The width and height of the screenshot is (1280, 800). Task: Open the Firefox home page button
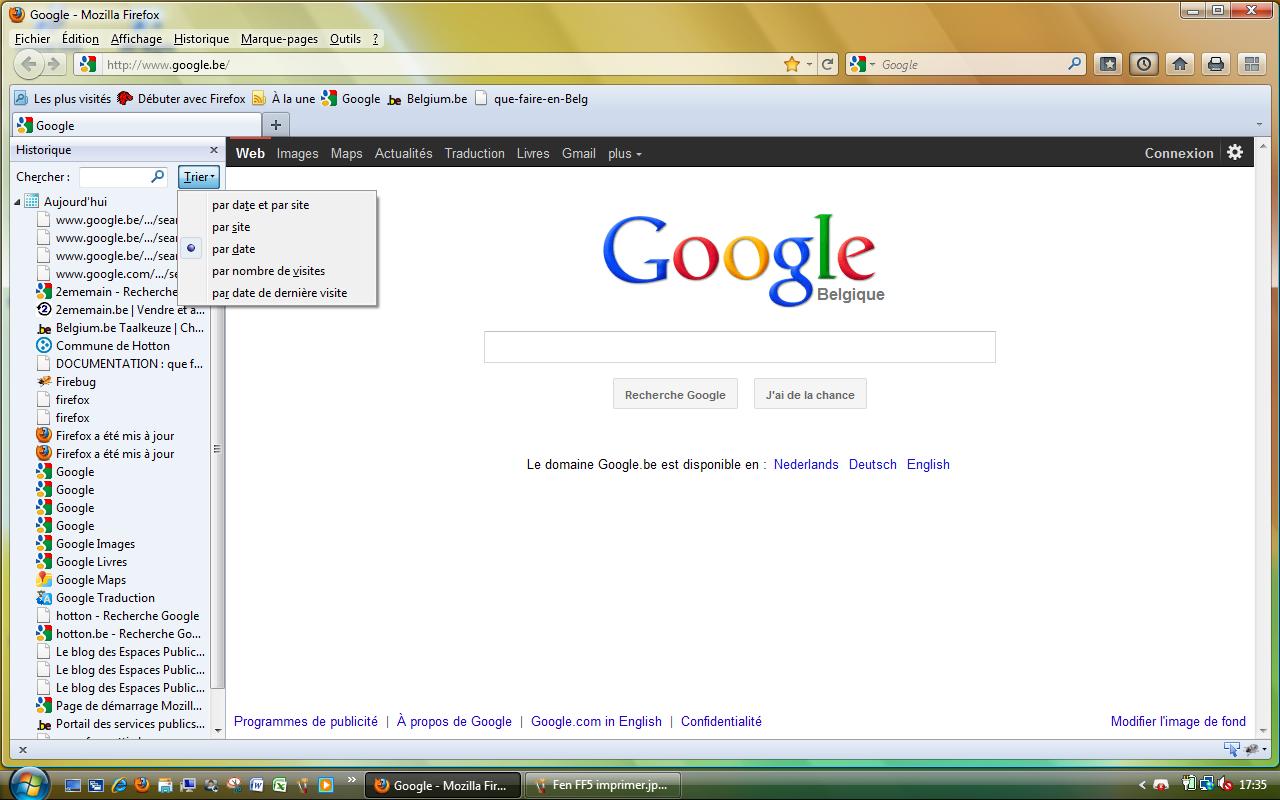click(x=1180, y=64)
